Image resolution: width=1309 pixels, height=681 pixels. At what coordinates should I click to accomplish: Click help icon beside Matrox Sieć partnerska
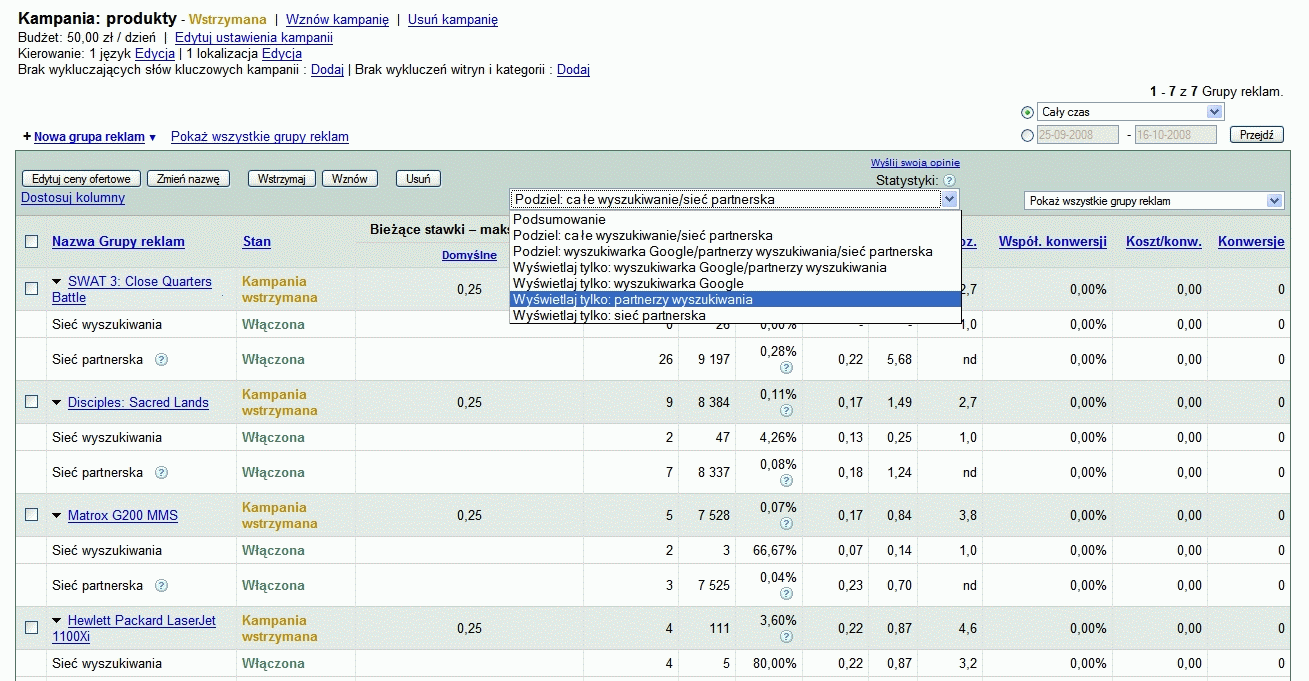pyautogui.click(x=161, y=585)
